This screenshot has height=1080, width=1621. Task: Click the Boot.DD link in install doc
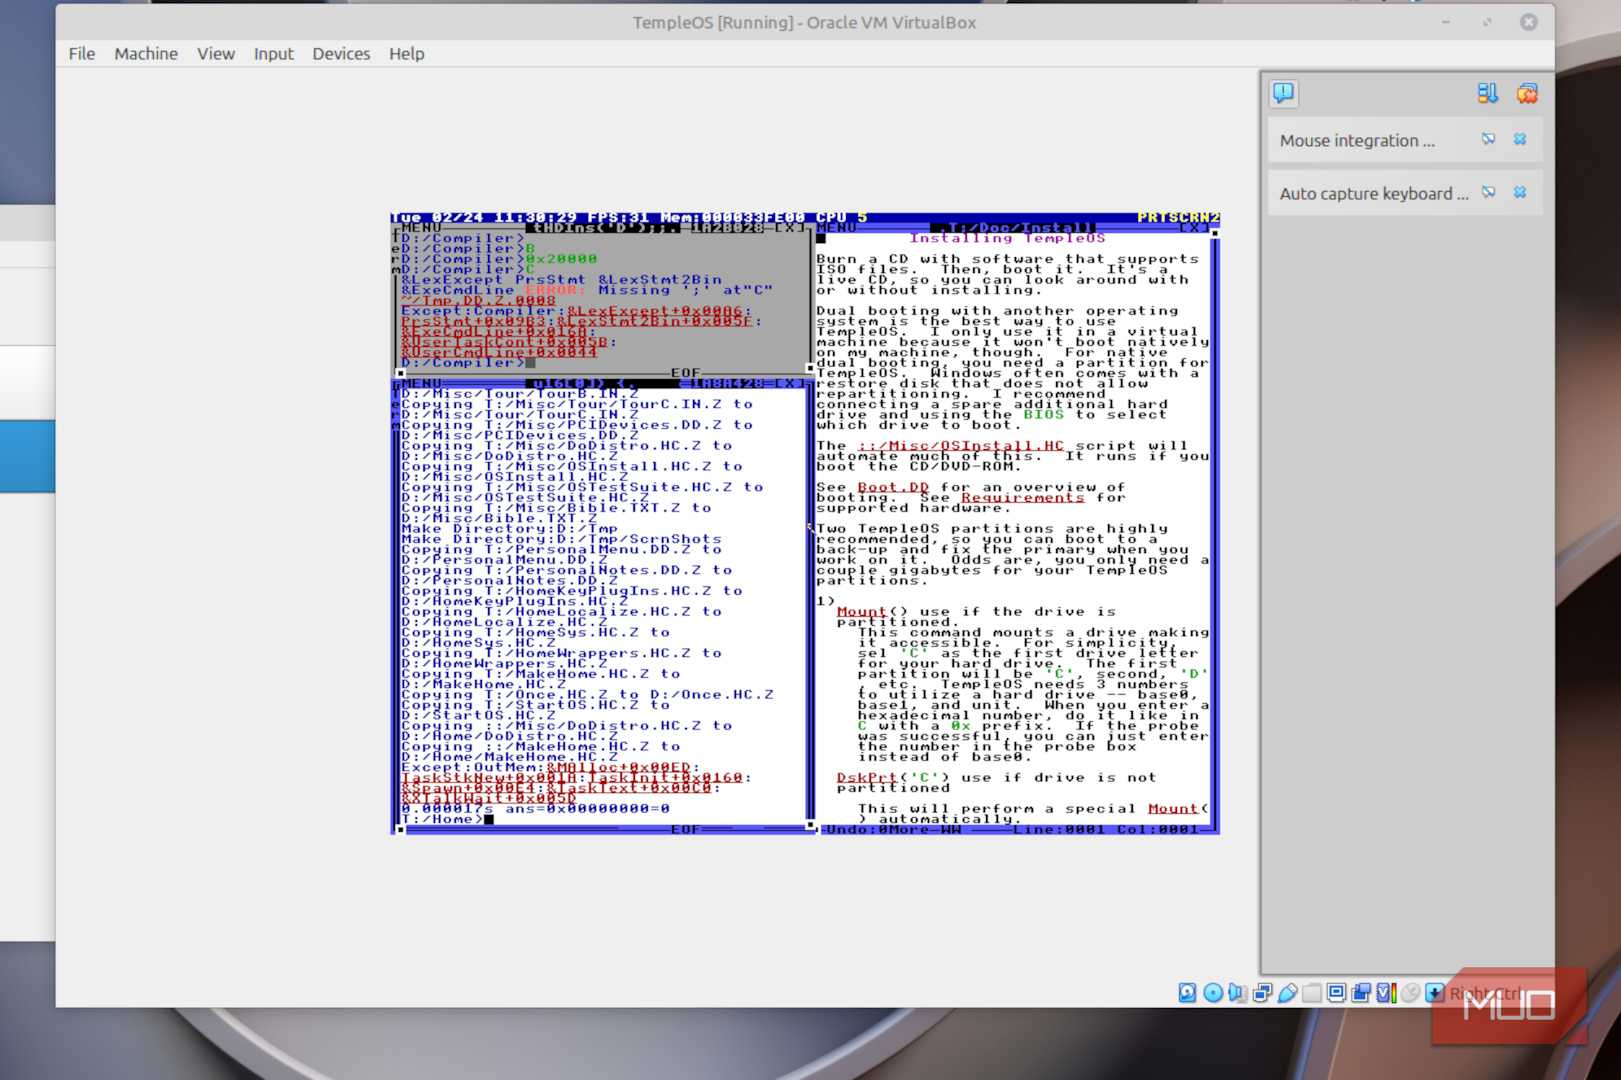pyautogui.click(x=893, y=487)
